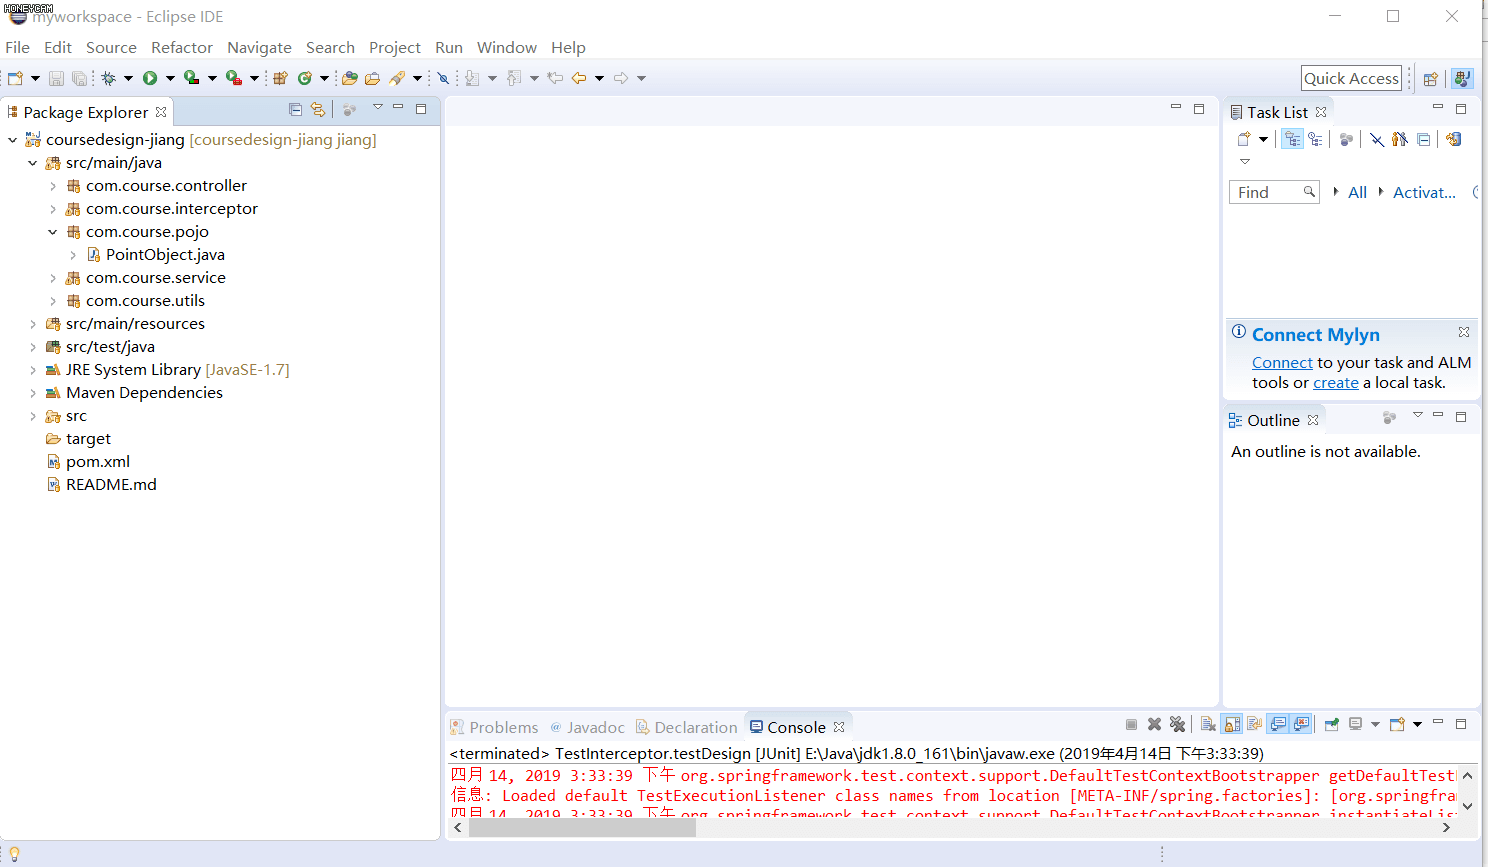Toggle Show Console When Standard Error Changes

tap(1301, 724)
